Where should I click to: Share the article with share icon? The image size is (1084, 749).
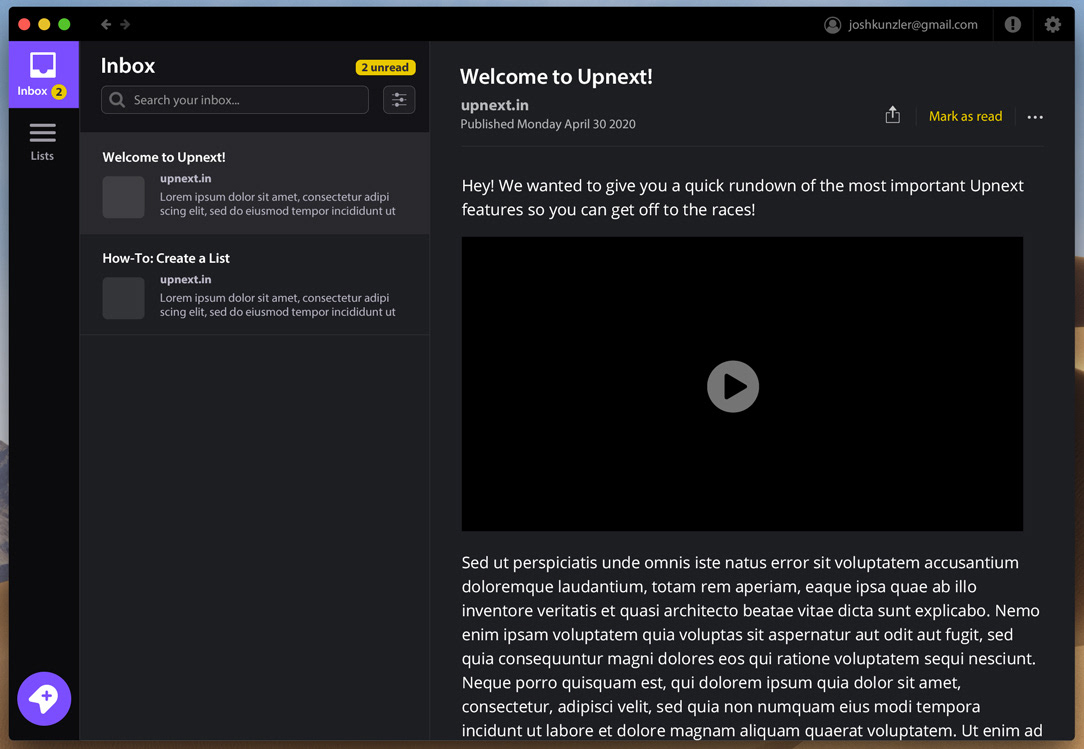[893, 115]
